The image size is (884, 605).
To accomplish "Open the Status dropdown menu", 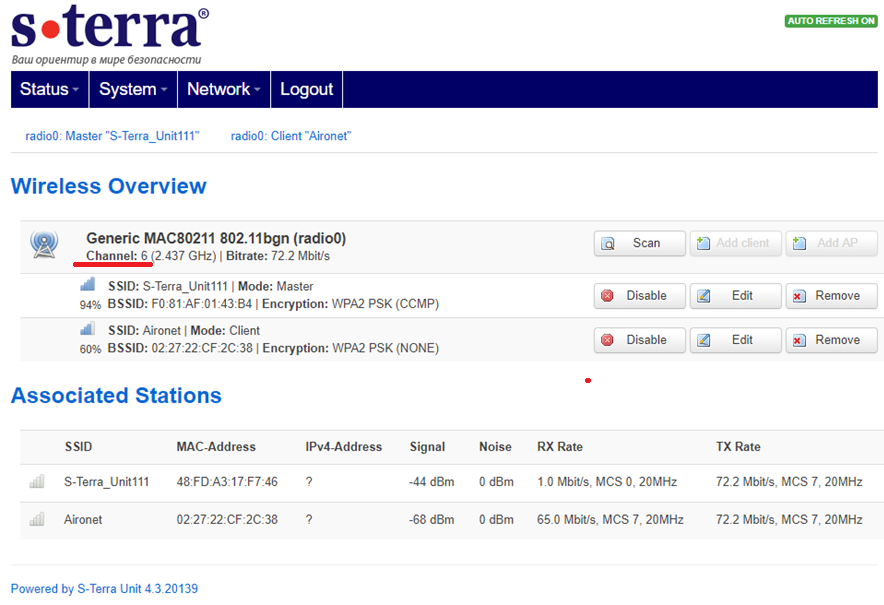I will (x=50, y=89).
